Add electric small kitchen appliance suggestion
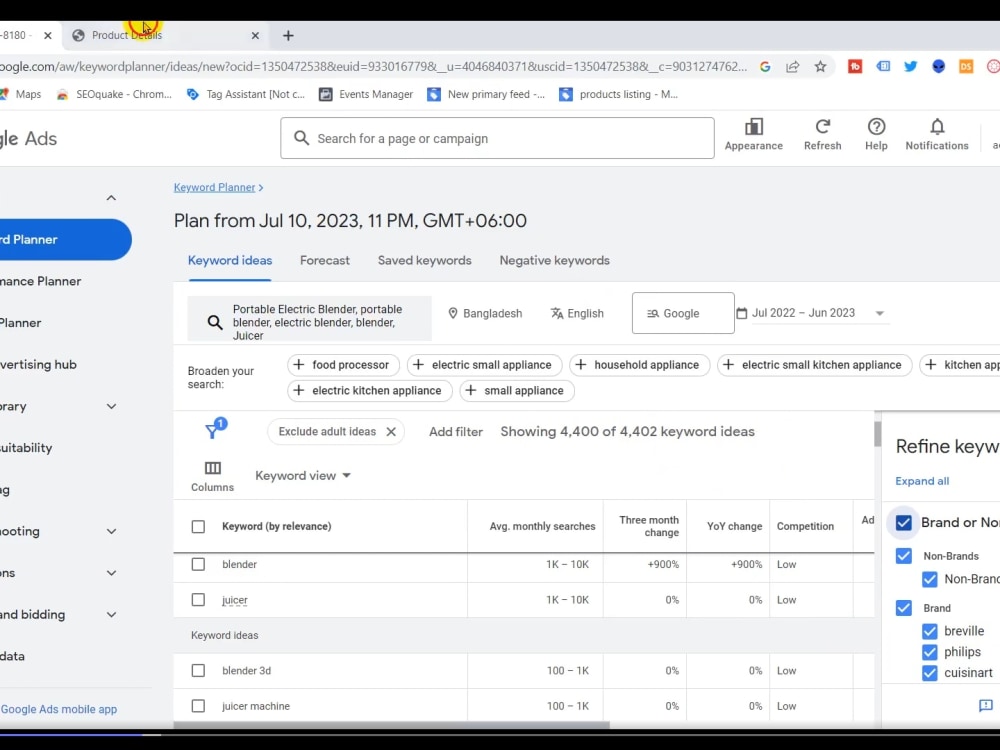This screenshot has height=750, width=1000. tap(814, 365)
